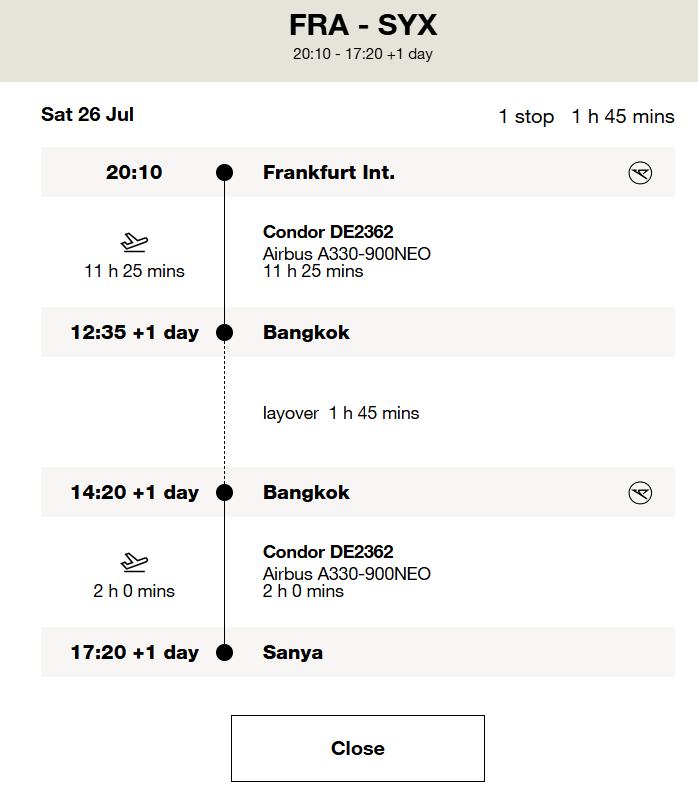Viewport: 698px width, 789px height.
Task: Click timeline dot at 14:20 Bangkok departure
Action: tap(225, 493)
